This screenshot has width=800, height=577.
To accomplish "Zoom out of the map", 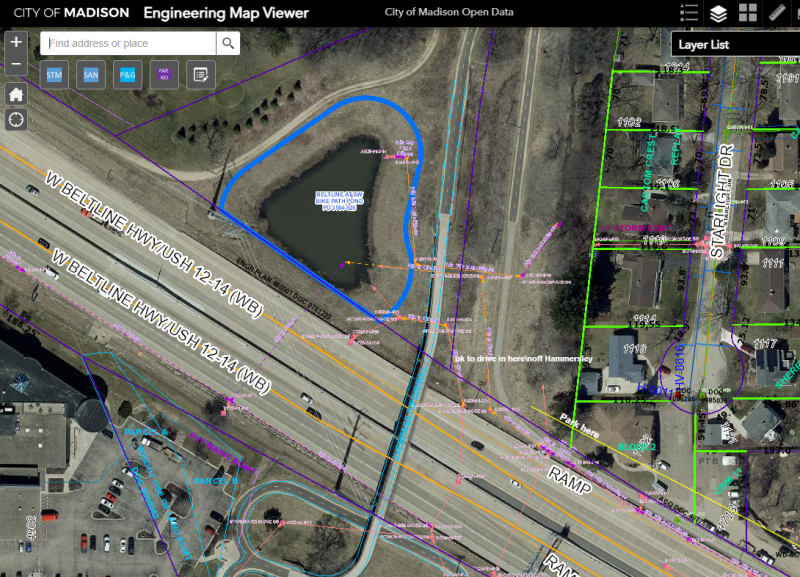I will point(16,65).
